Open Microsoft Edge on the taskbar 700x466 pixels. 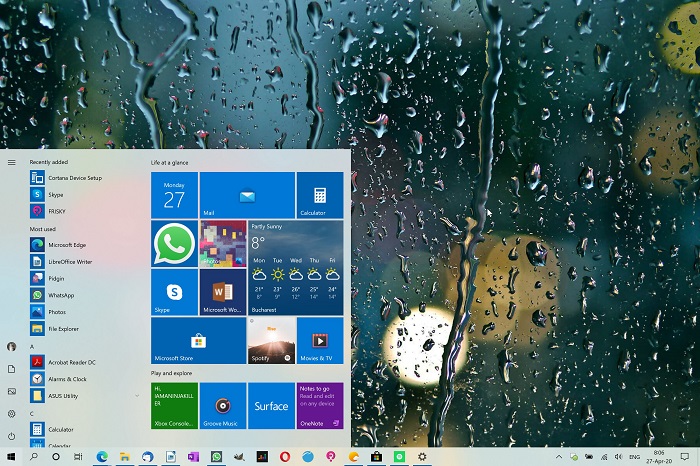click(102, 457)
